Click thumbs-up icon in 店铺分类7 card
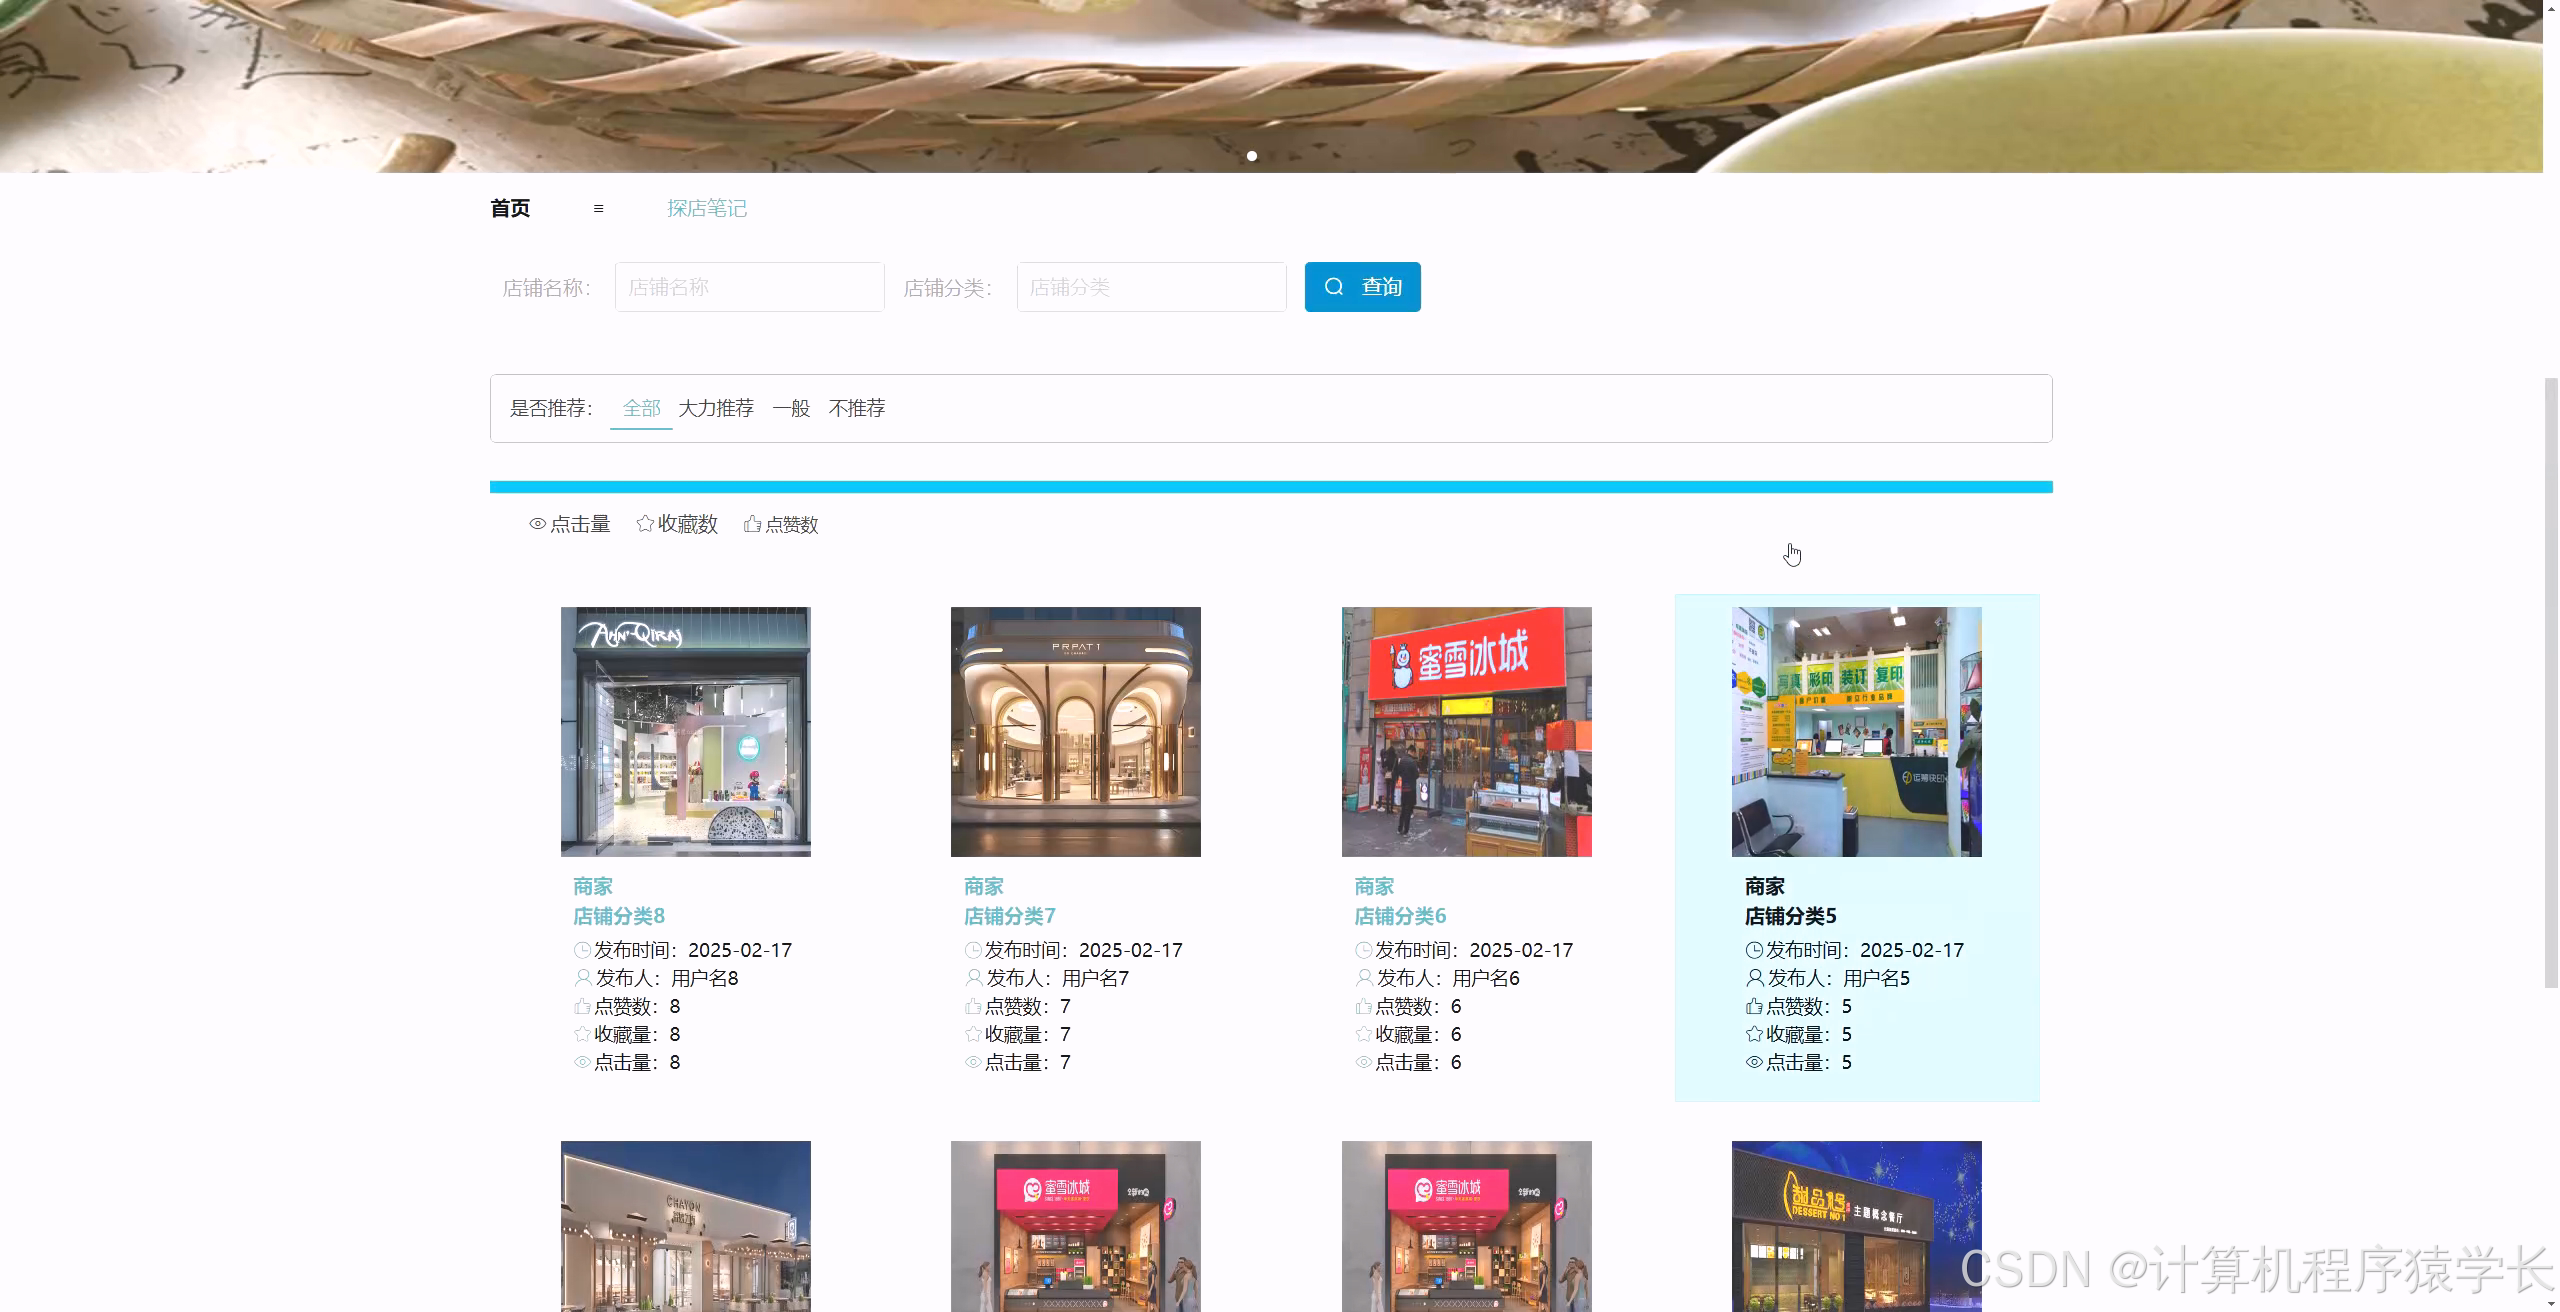The image size is (2560, 1312). pos(972,1006)
